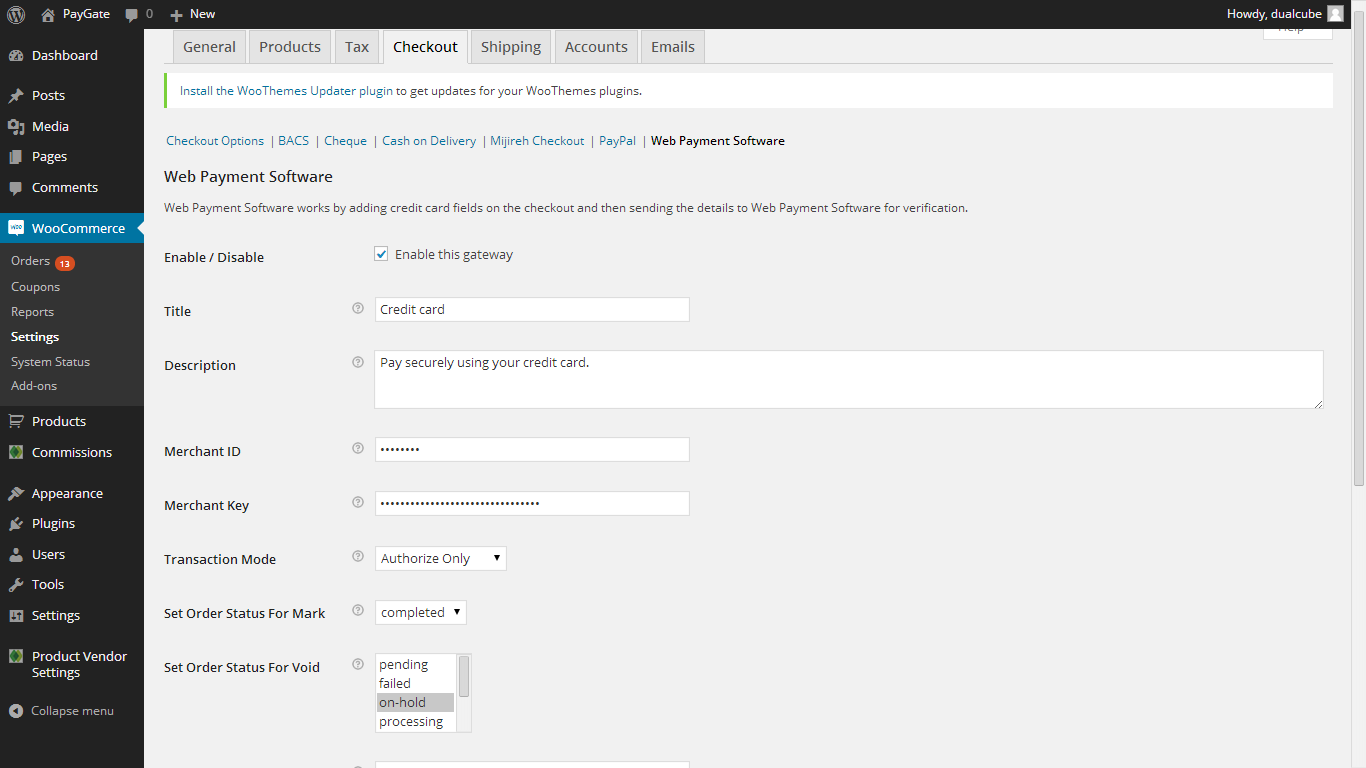
Task: Click the Settings sliders icon in sidebar
Action: coord(16,615)
